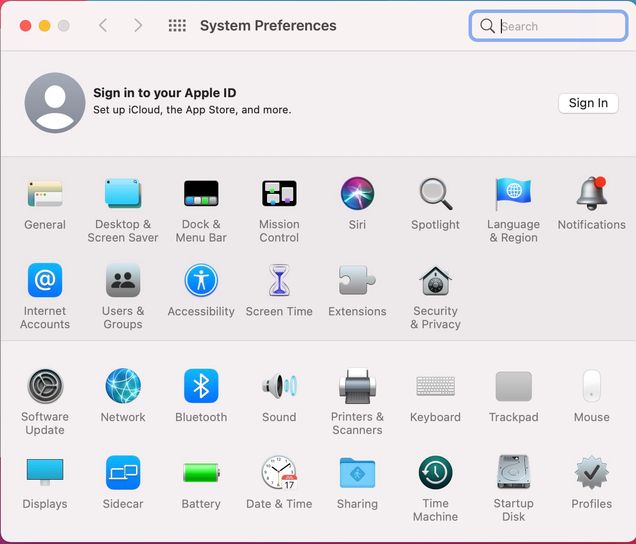Image resolution: width=636 pixels, height=544 pixels.
Task: Click the search magnifying glass icon
Action: click(x=487, y=26)
